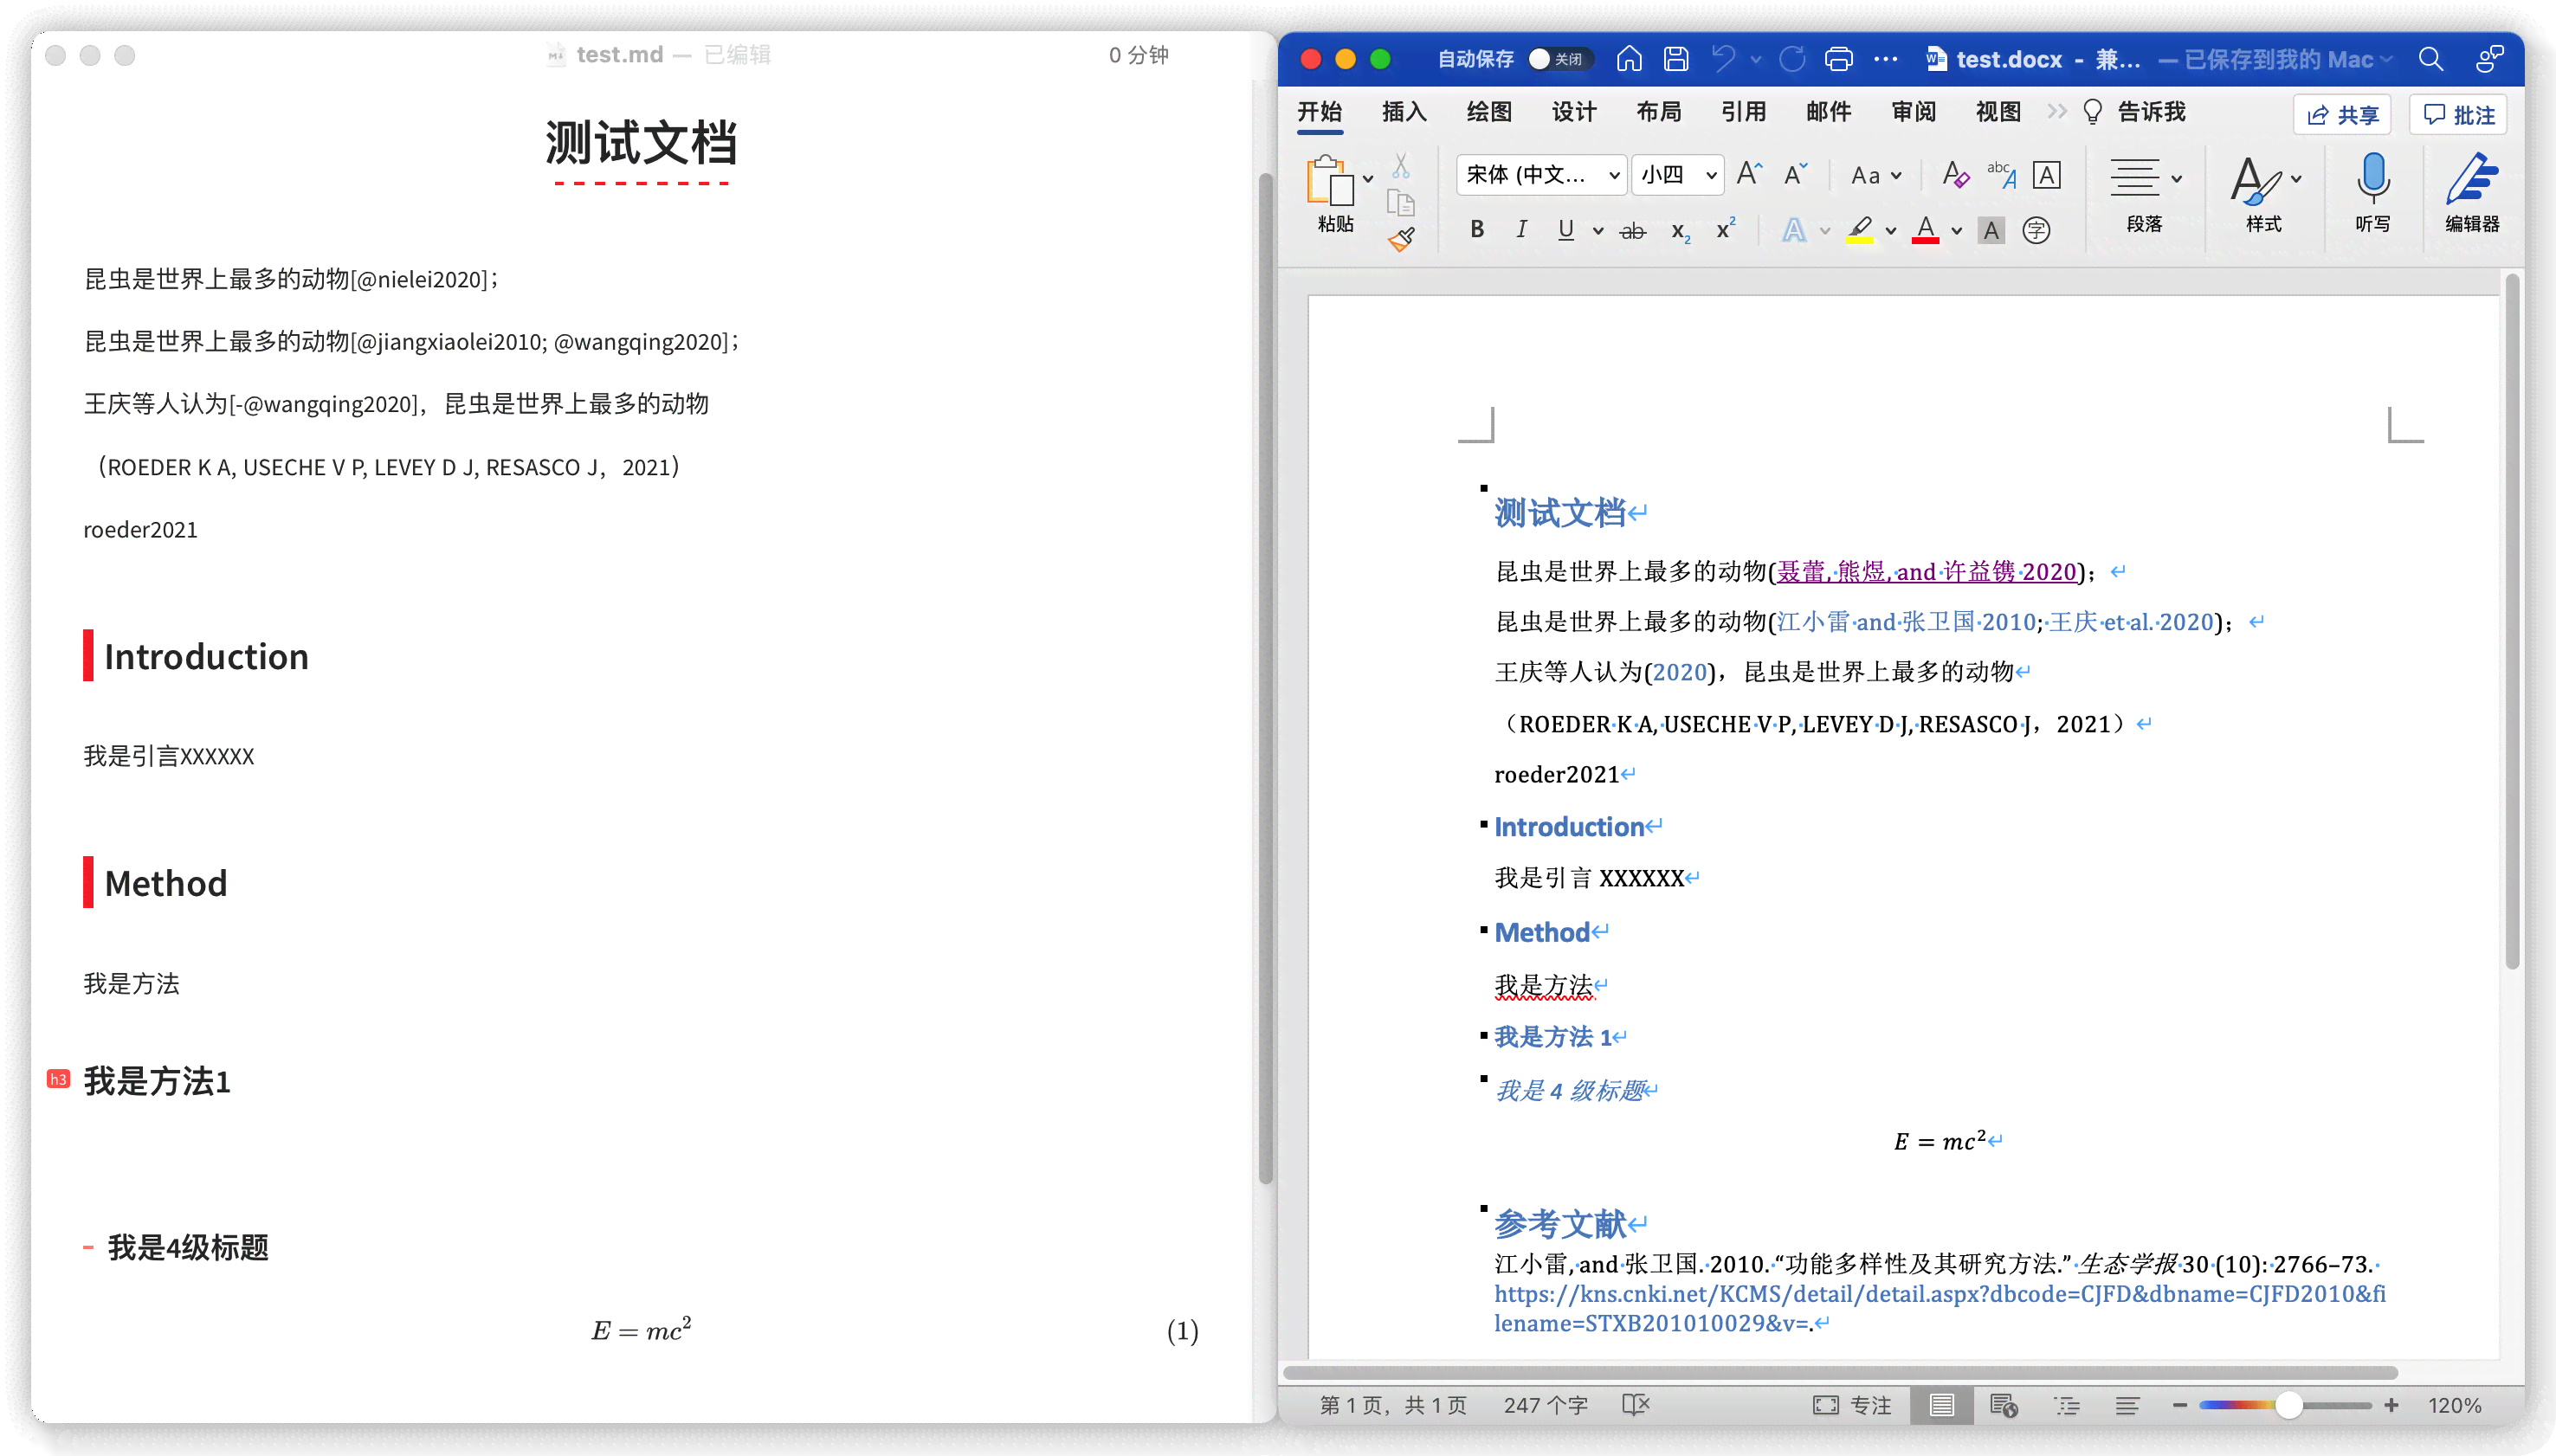Open the font name combo box 宋体
2556x1456 pixels.
coord(1541,174)
